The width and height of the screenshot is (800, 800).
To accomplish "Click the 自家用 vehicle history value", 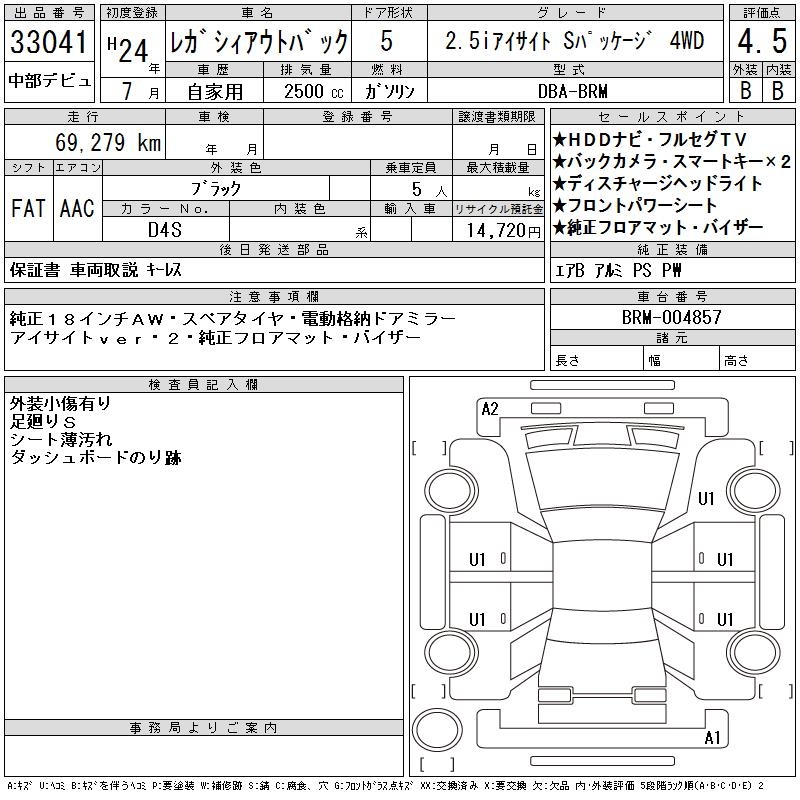I will pos(215,92).
